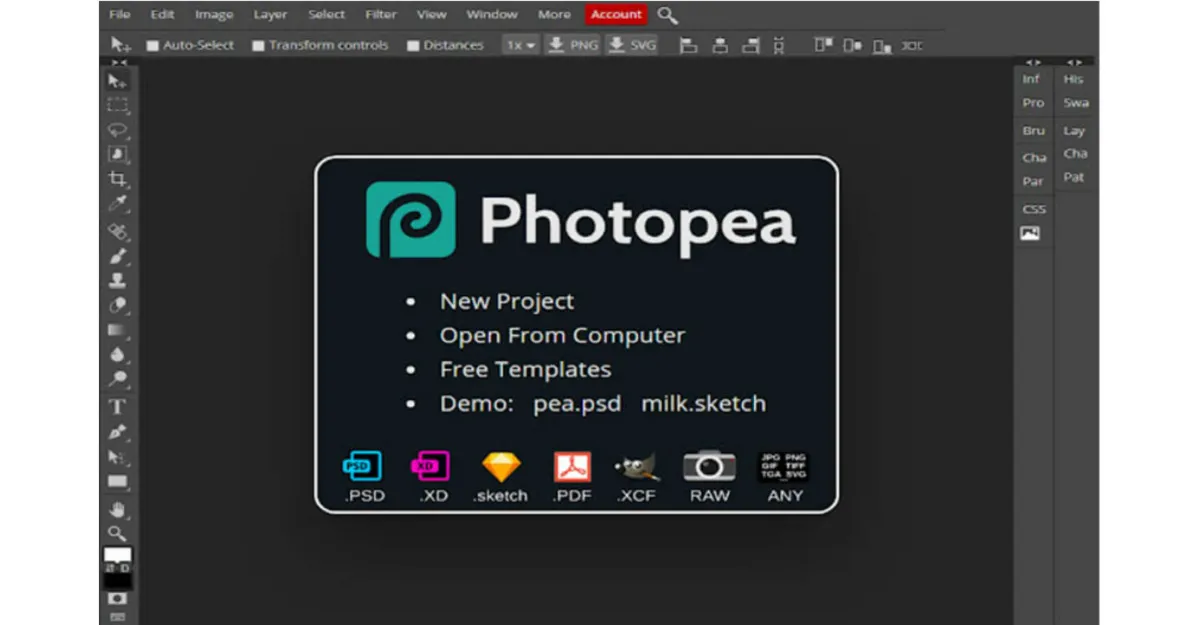Click the align right edges icon

pos(750,45)
